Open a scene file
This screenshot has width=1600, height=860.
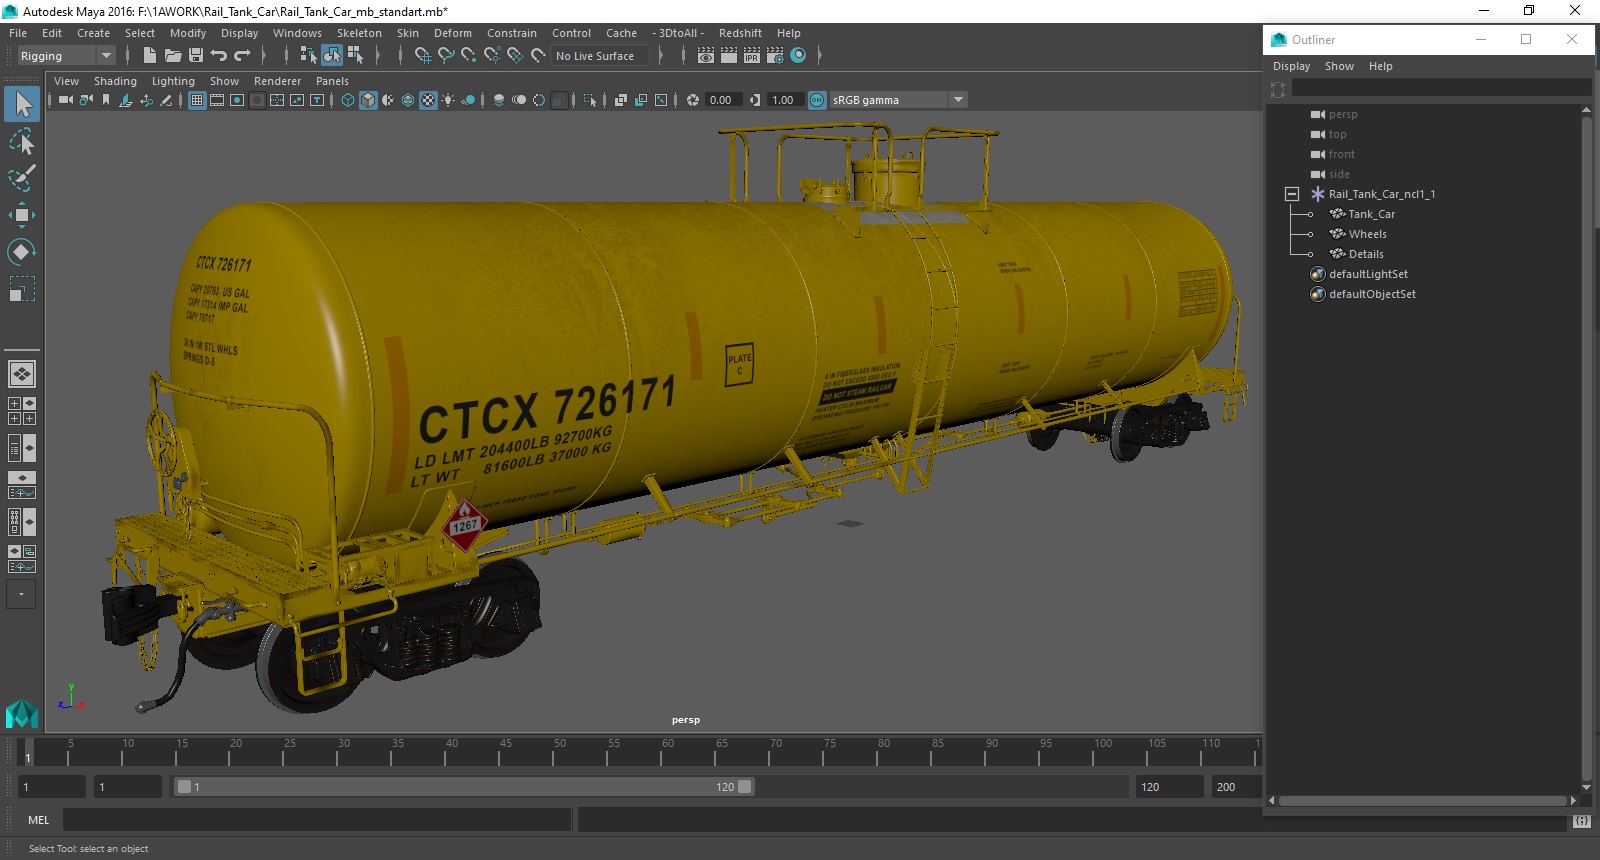(173, 56)
